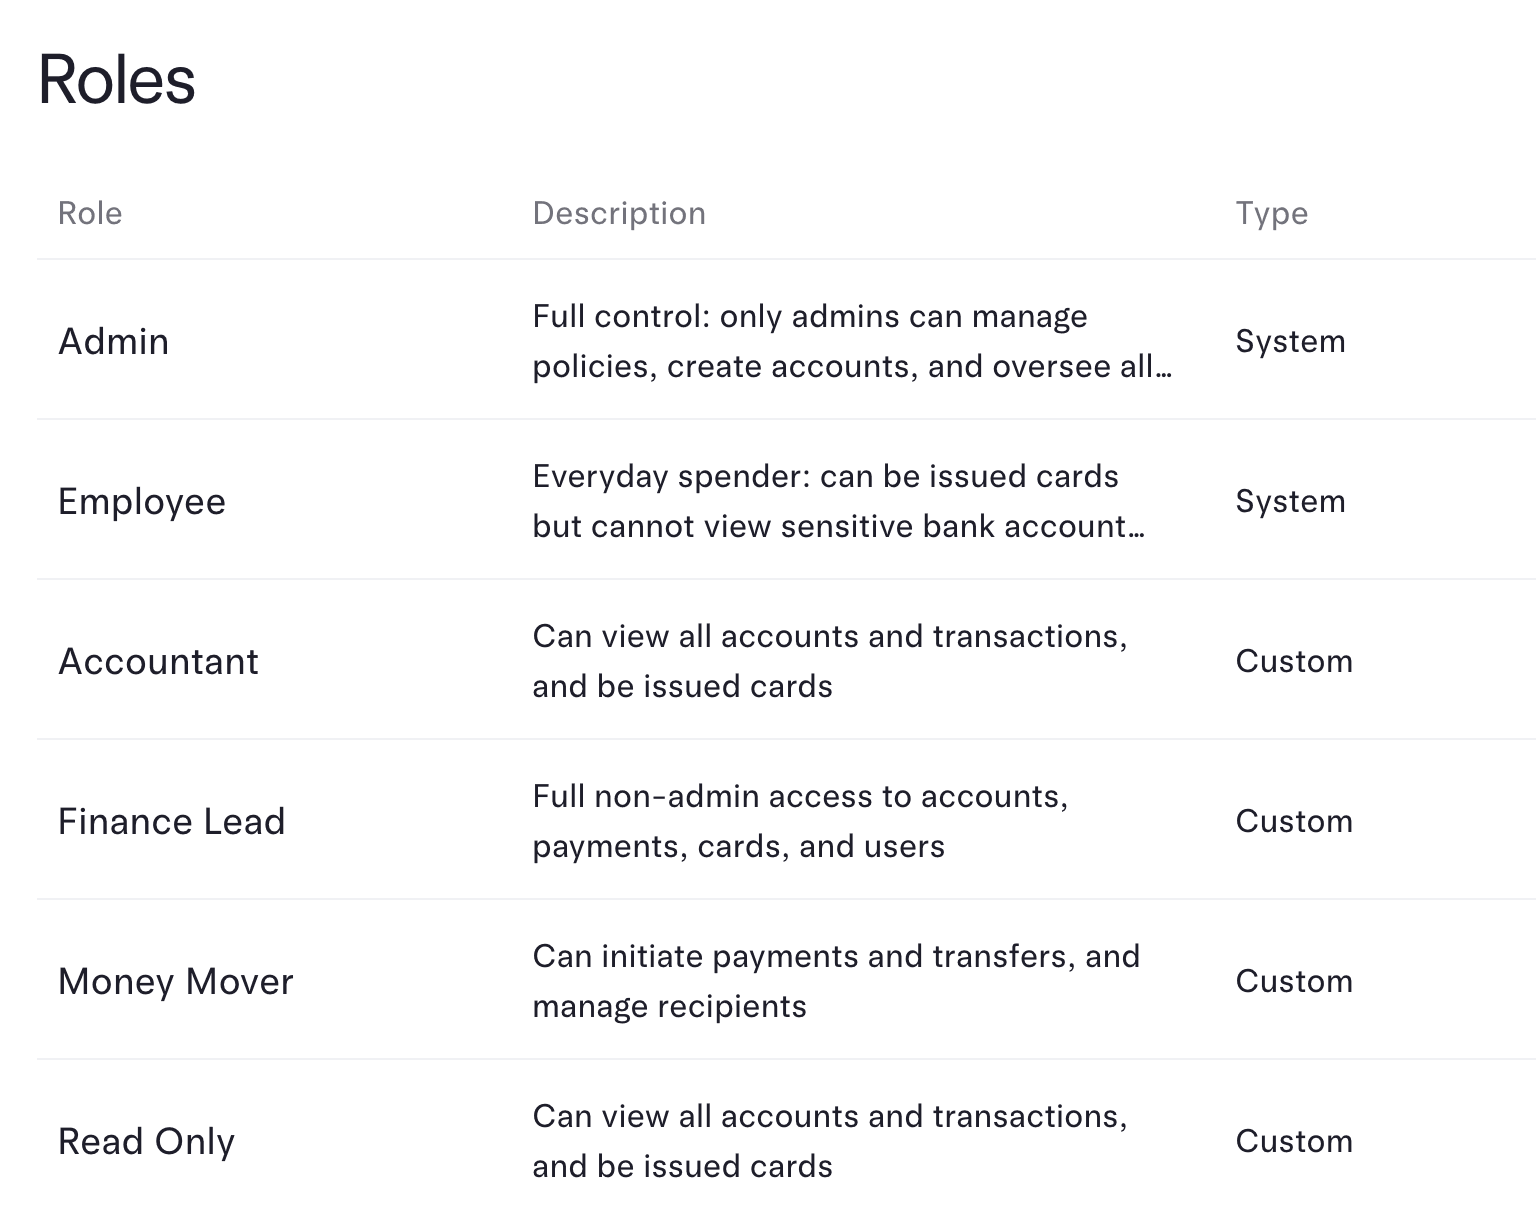Viewport: 1536px width, 1226px height.
Task: Click the Employee role name link
Action: (x=141, y=501)
